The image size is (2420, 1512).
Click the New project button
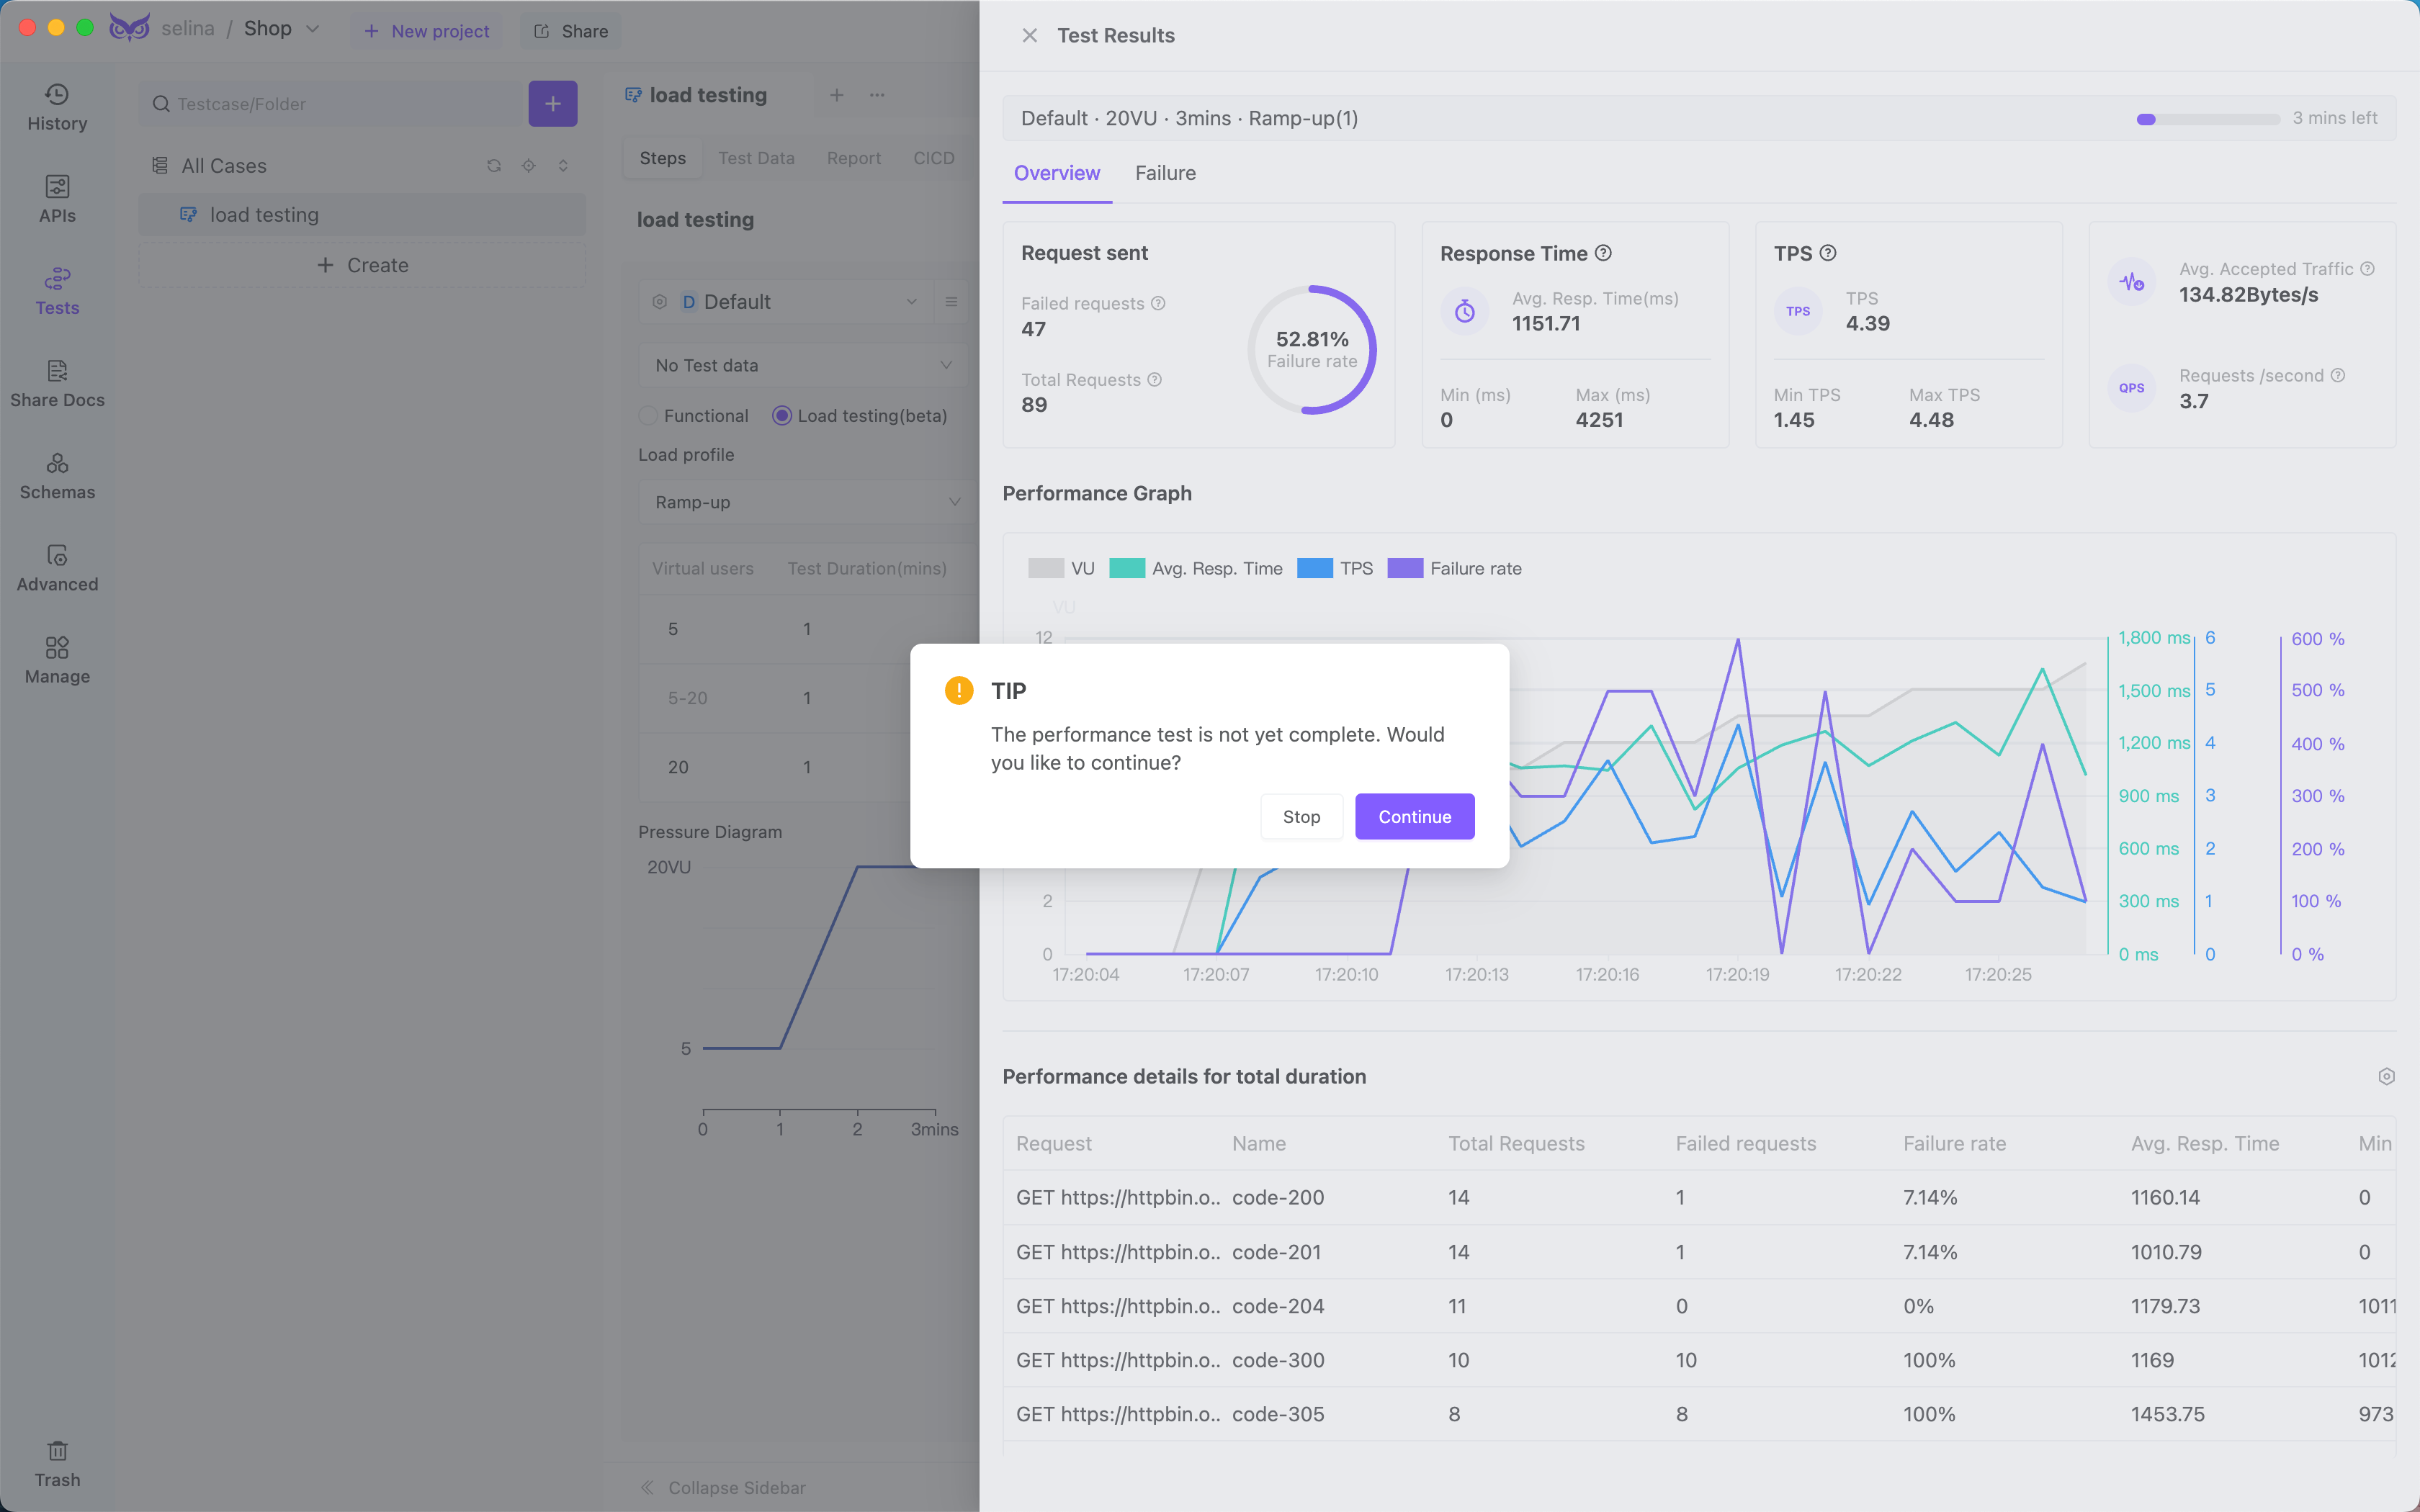[427, 31]
